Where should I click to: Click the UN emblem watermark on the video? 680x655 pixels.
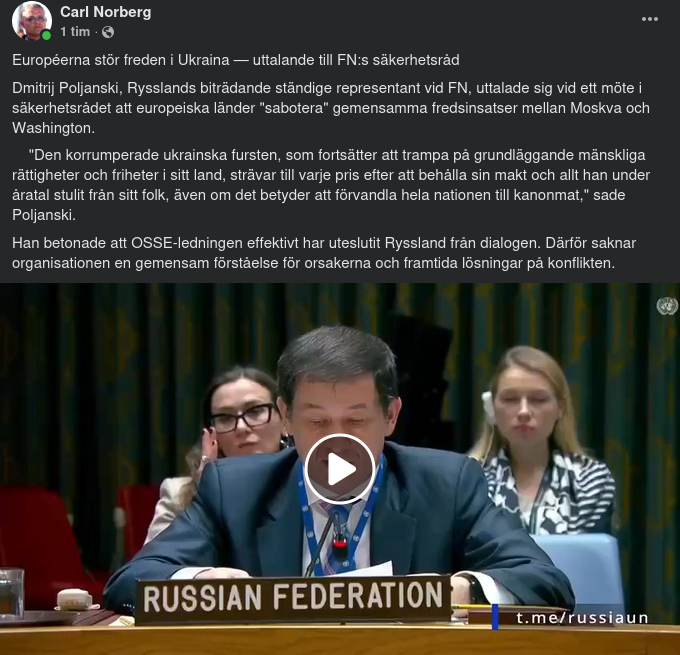(667, 305)
